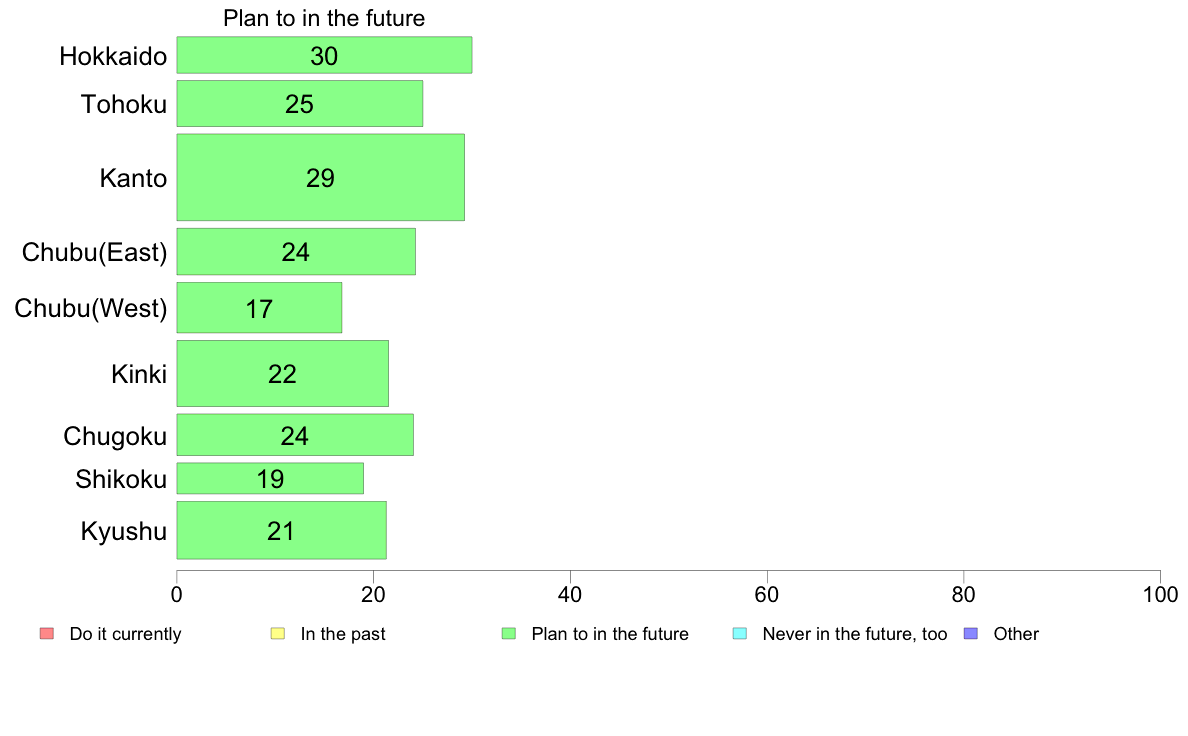Click the 100 tick on the x-axis
This screenshot has height=736, width=1188.
click(x=1160, y=595)
